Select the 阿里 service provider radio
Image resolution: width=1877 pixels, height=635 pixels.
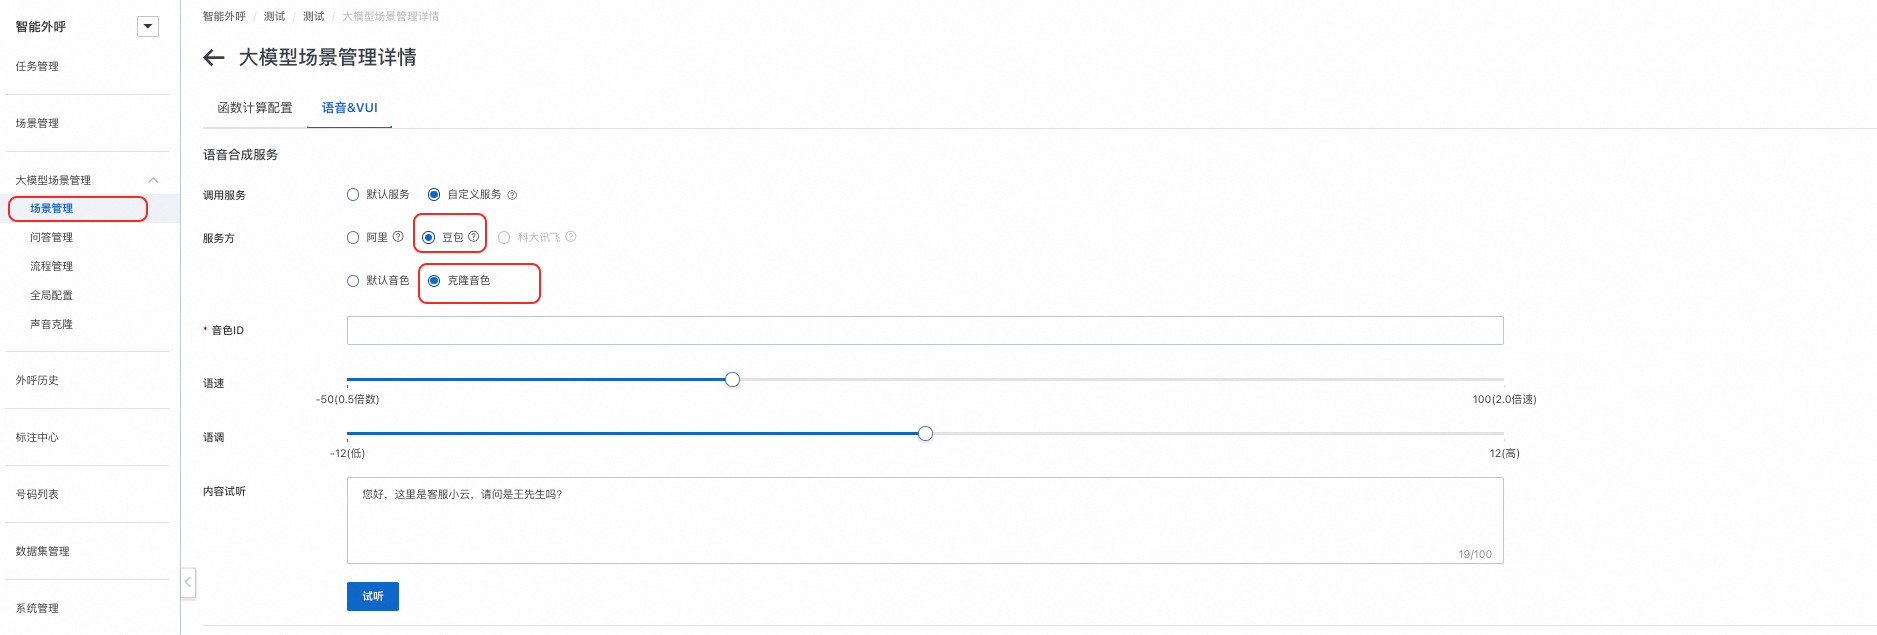(x=353, y=238)
